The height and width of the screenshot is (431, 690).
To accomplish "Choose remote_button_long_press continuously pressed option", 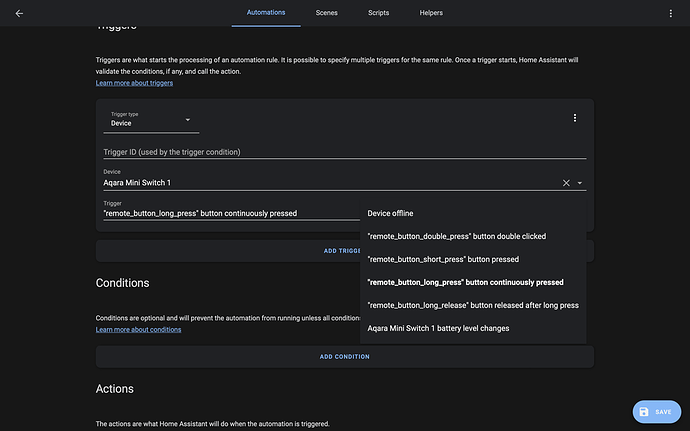I will click(x=473, y=282).
